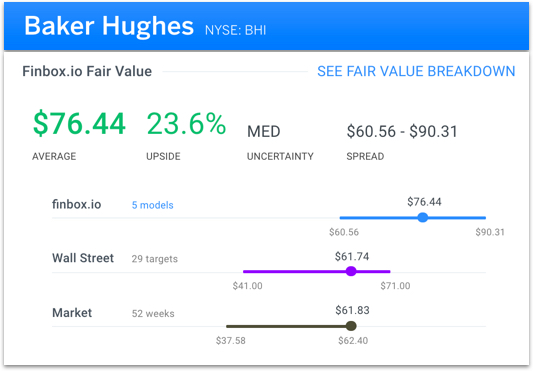Click the purple Wall Street target dot
The image size is (533, 371).
(x=351, y=271)
